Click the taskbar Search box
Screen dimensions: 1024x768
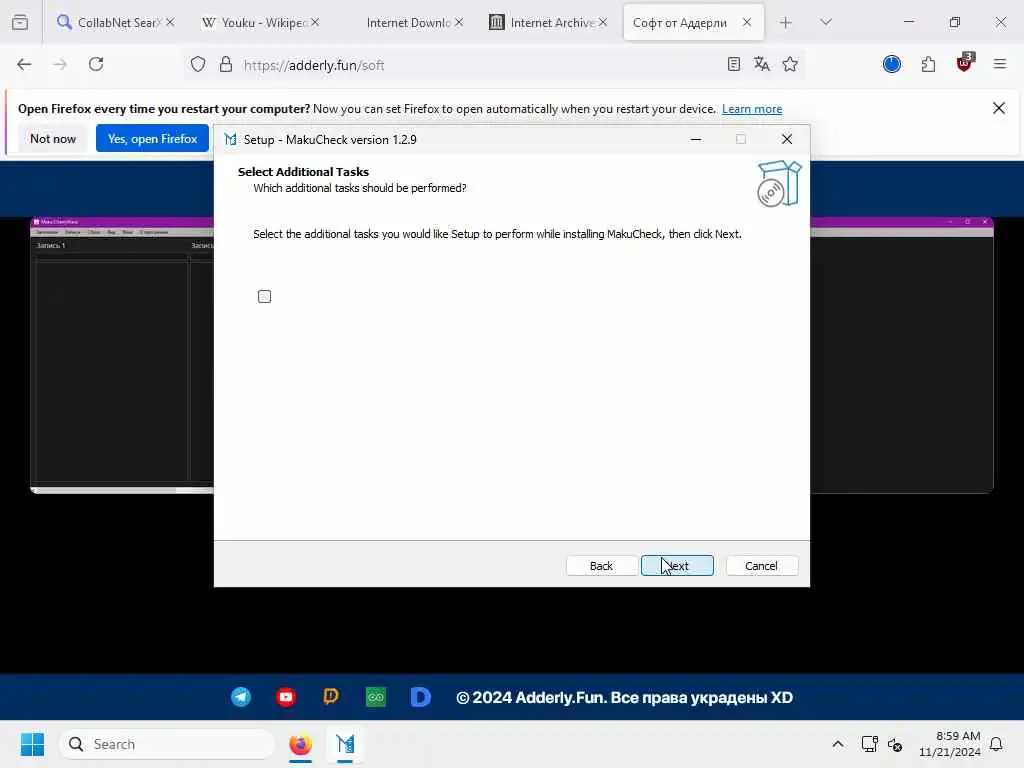pos(167,744)
